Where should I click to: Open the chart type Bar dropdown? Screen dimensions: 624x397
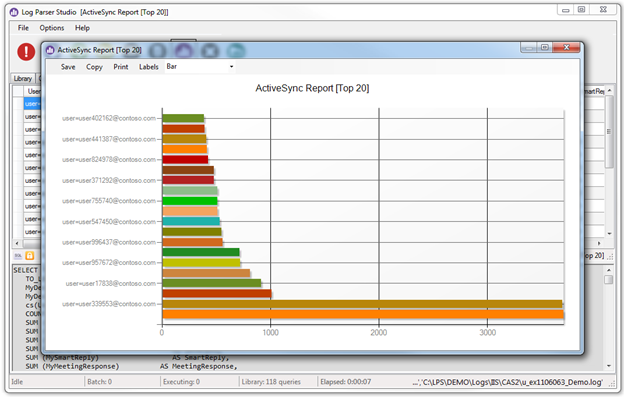200,66
